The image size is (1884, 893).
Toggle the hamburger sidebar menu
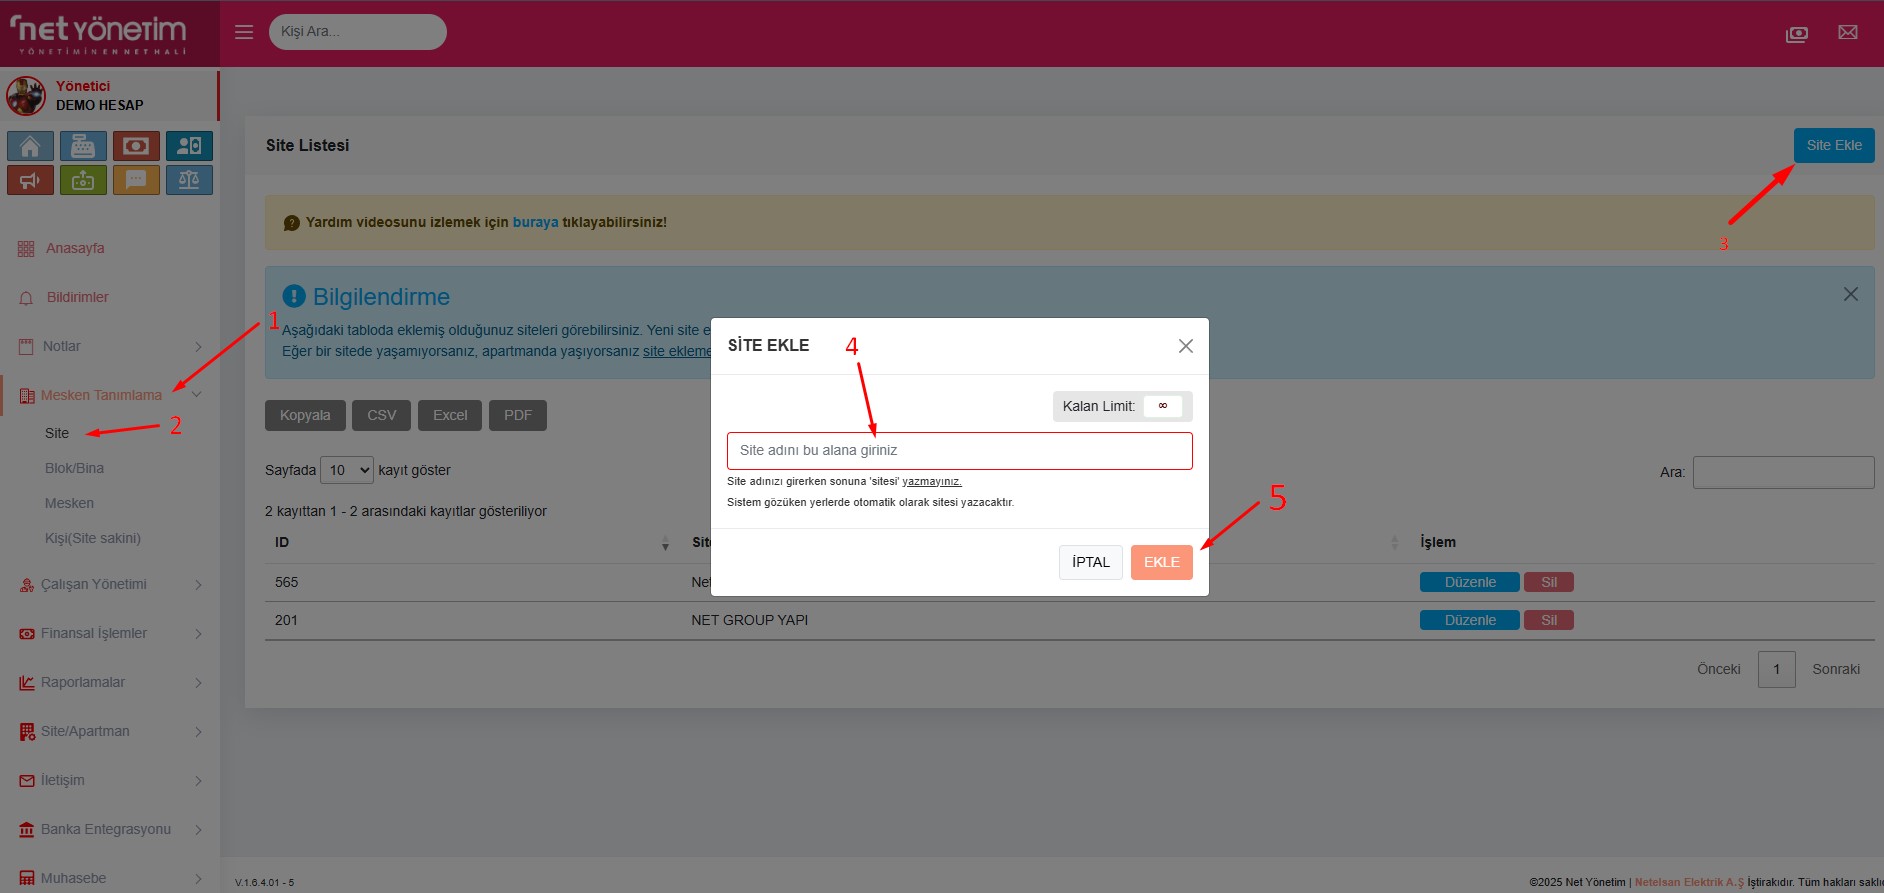tap(244, 32)
